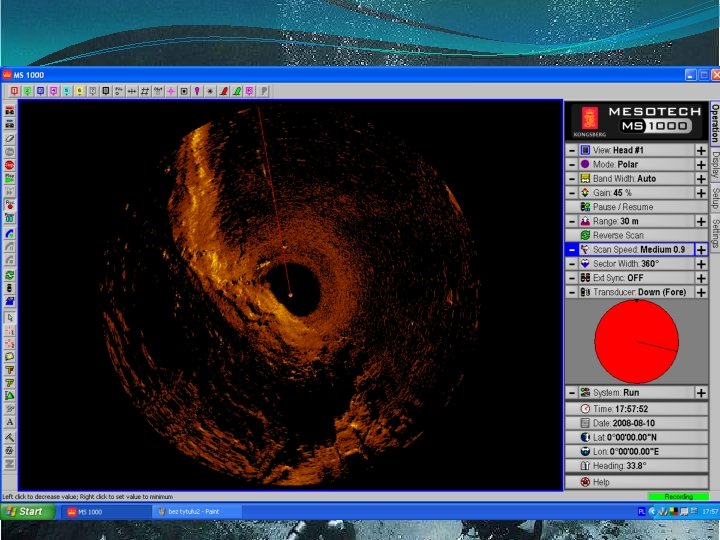
Task: Increase Scan Speed with plus button
Action: click(701, 249)
